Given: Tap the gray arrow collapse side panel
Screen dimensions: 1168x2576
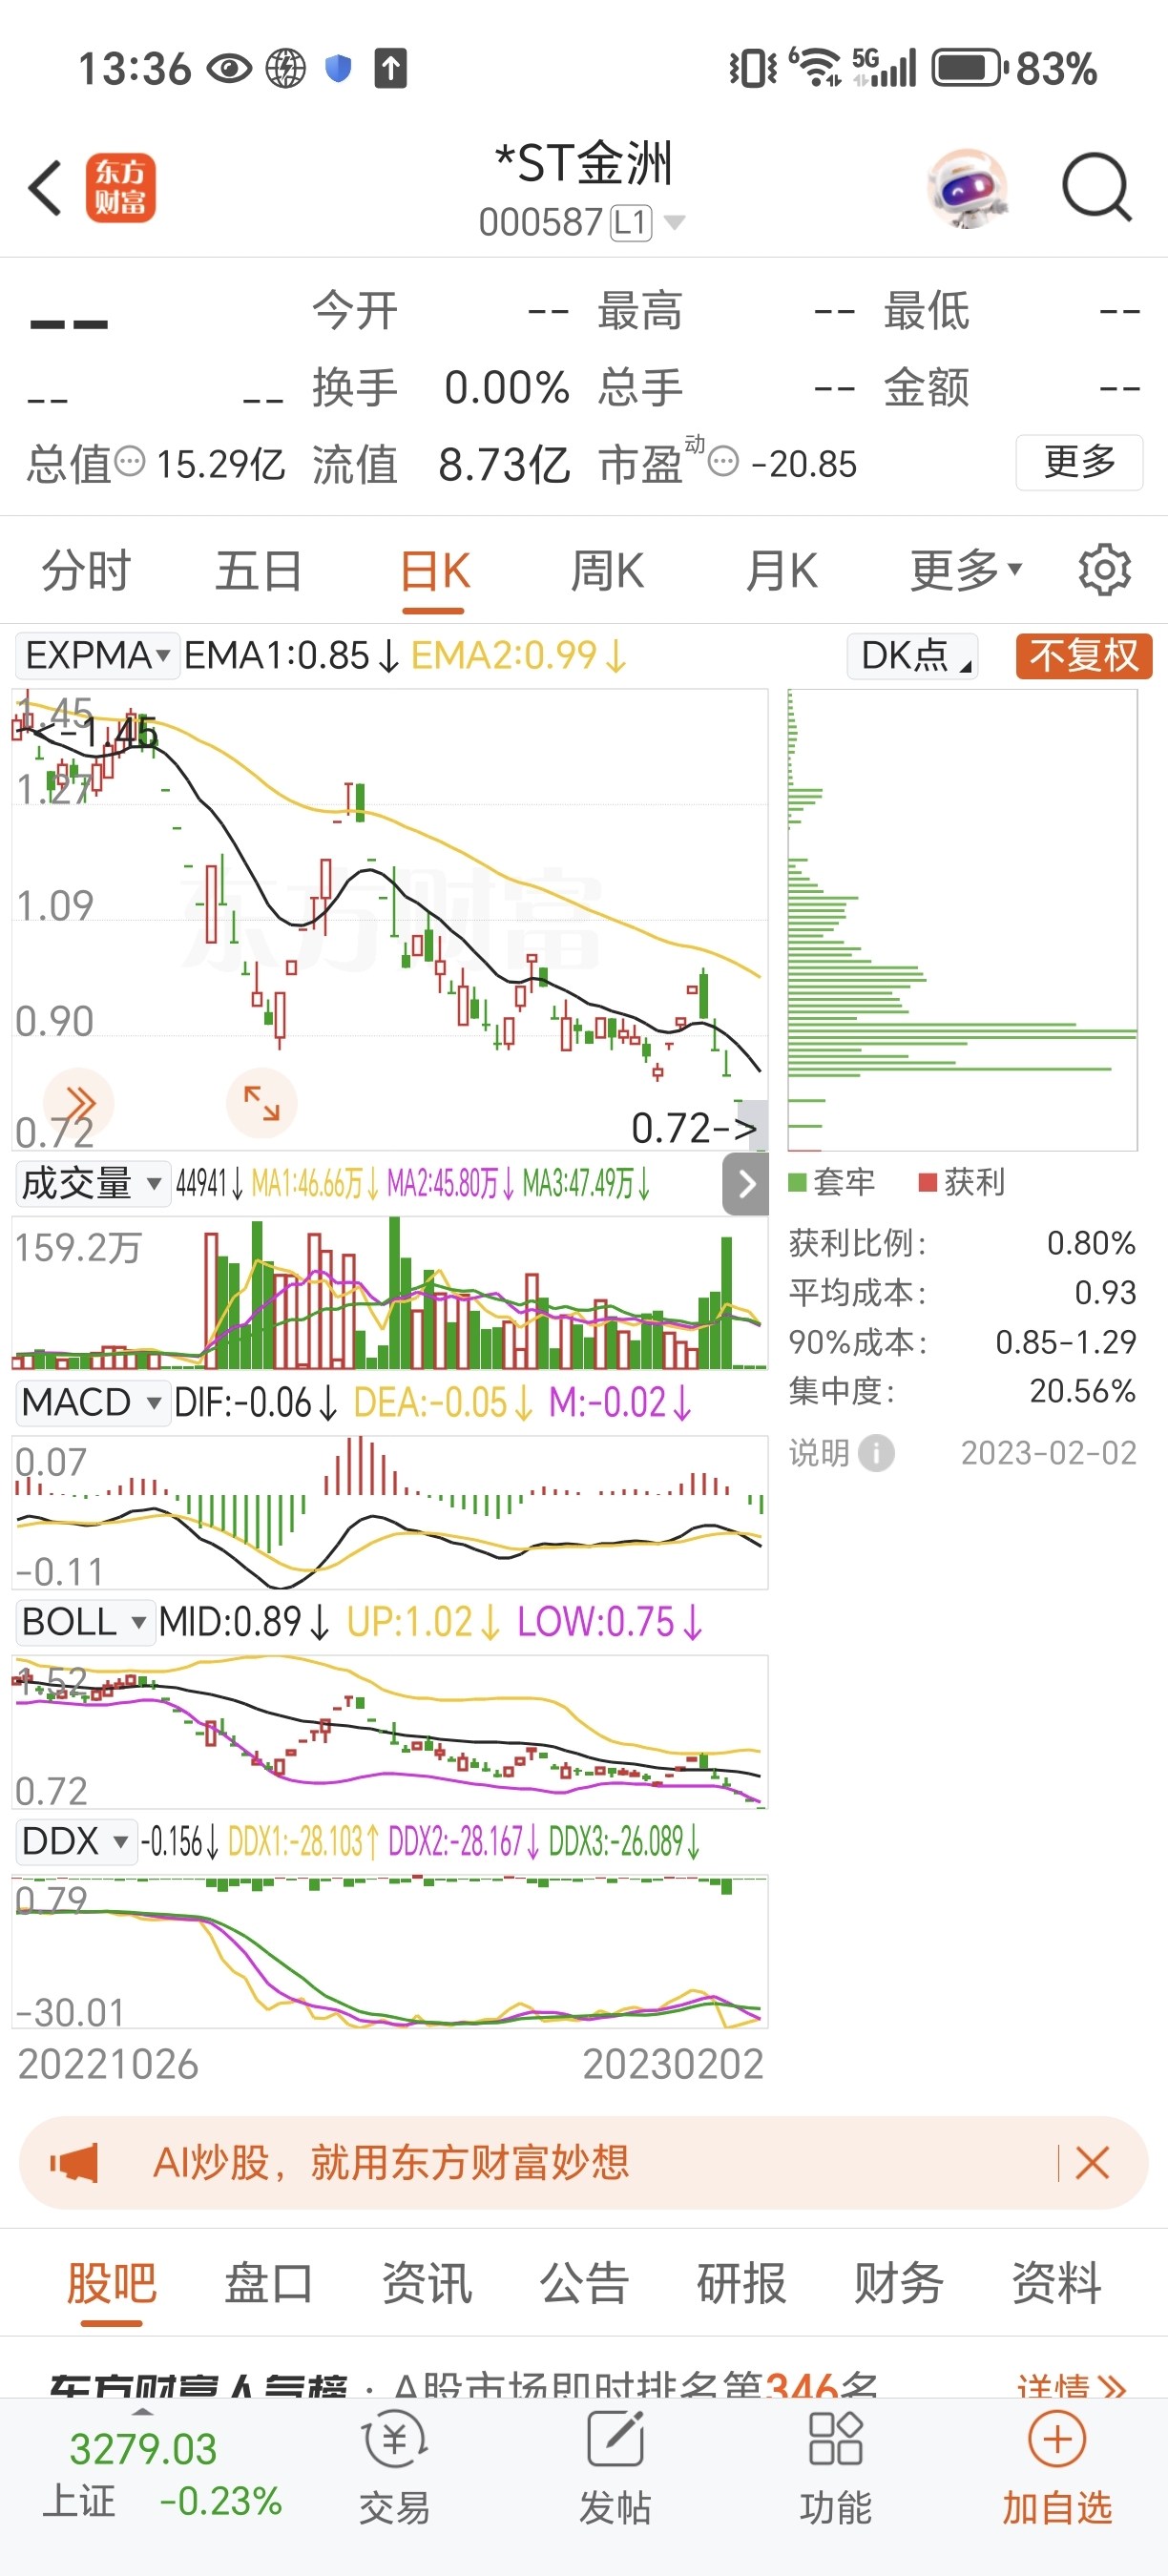Looking at the screenshot, I should pos(746,1184).
